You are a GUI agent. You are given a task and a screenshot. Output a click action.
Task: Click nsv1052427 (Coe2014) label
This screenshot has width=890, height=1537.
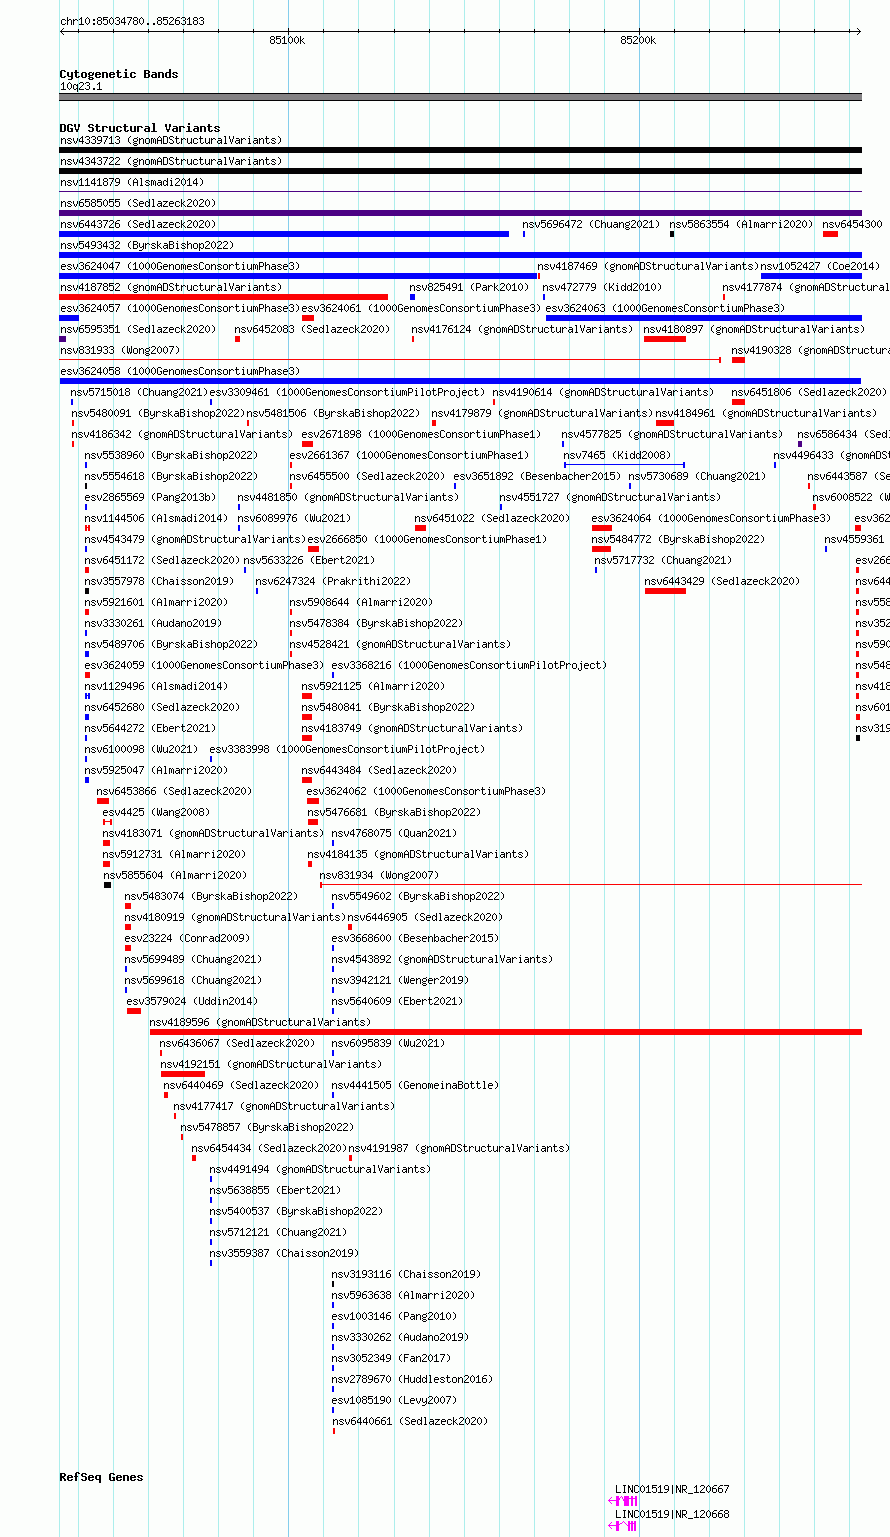click(x=821, y=267)
